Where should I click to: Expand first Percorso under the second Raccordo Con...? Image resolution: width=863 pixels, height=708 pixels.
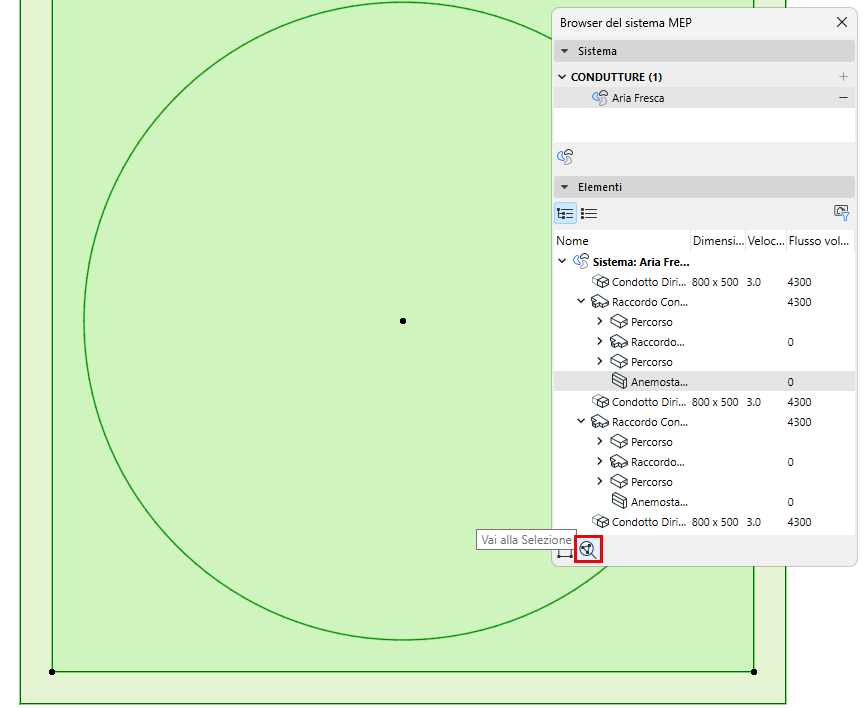click(x=600, y=441)
